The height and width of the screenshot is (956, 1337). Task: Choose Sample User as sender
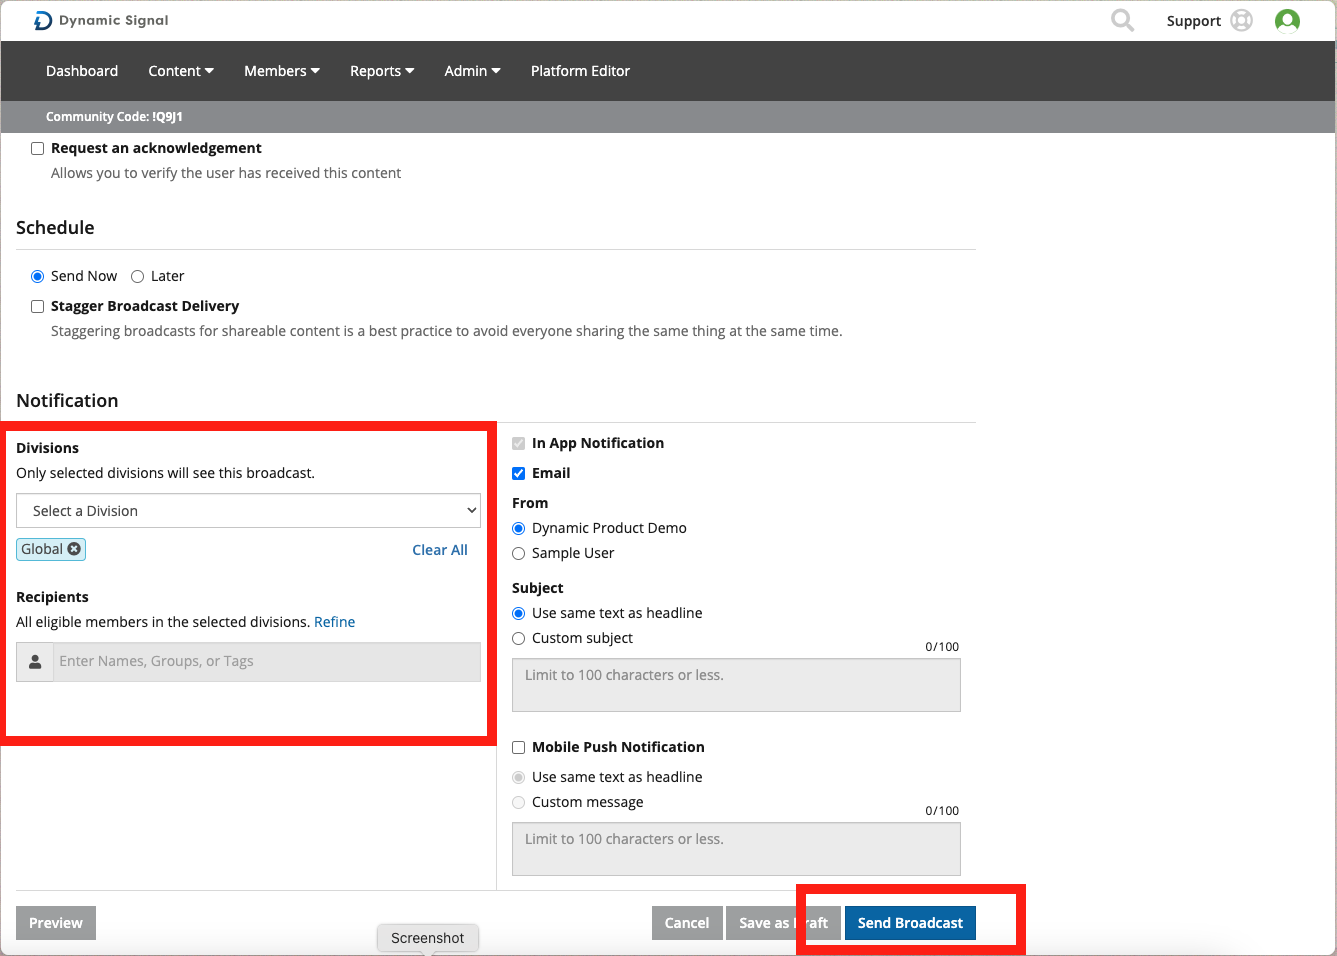coord(518,553)
